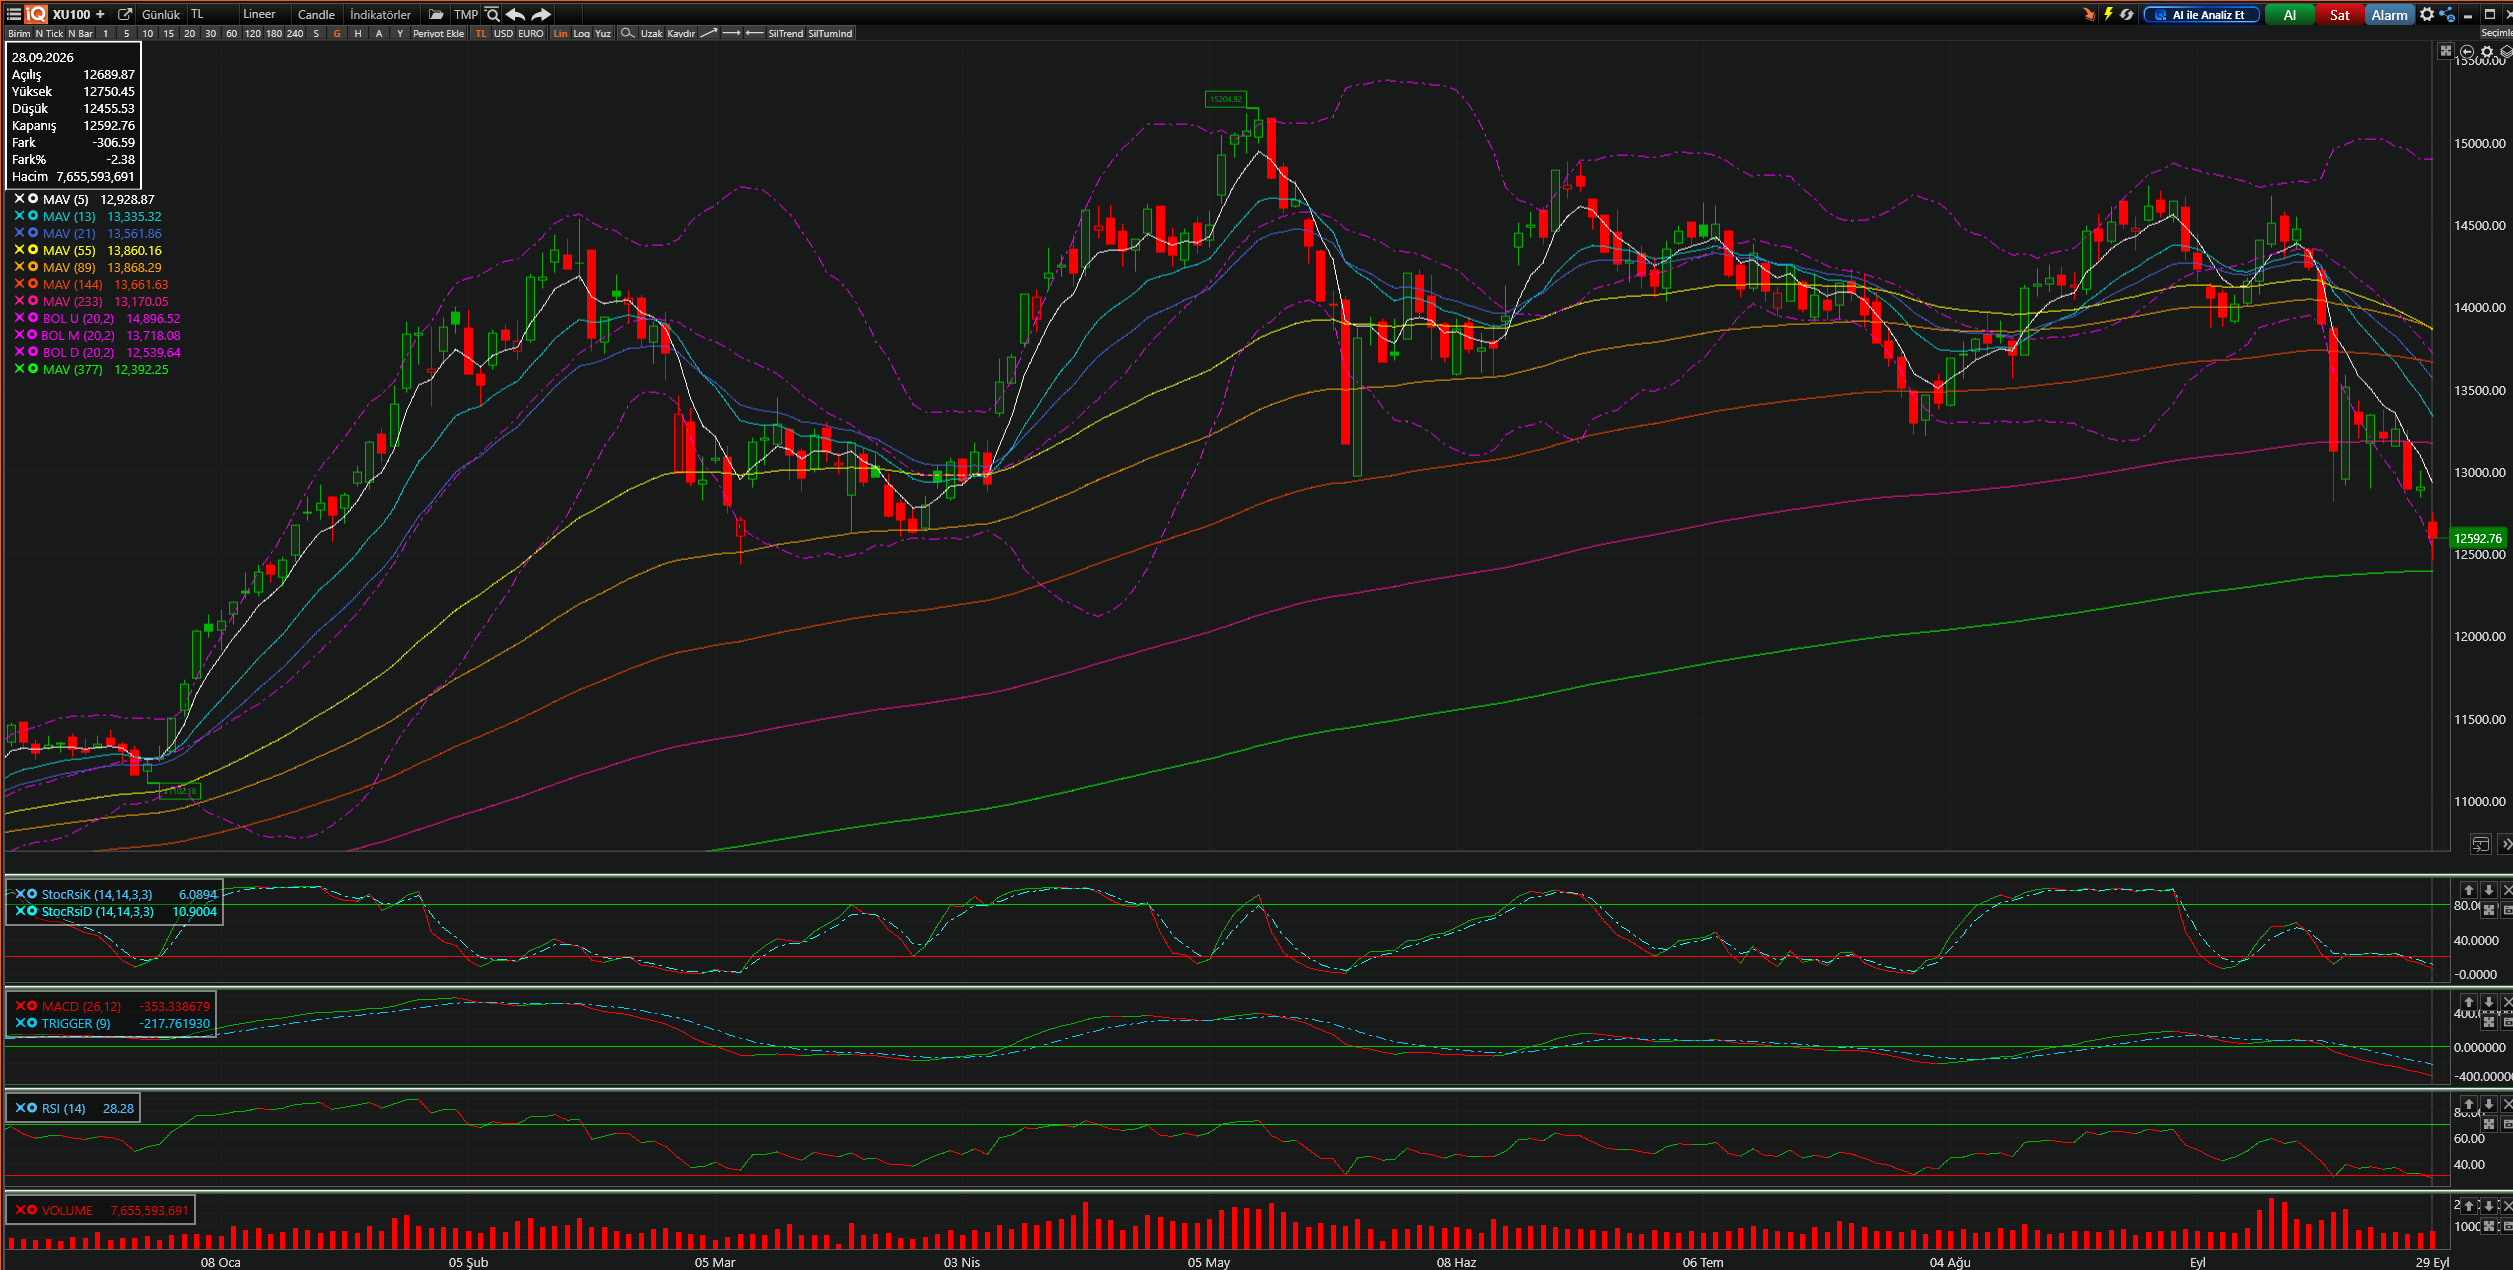The image size is (2513, 1270).
Task: Select the H (weekly) period tab
Action: (x=358, y=33)
